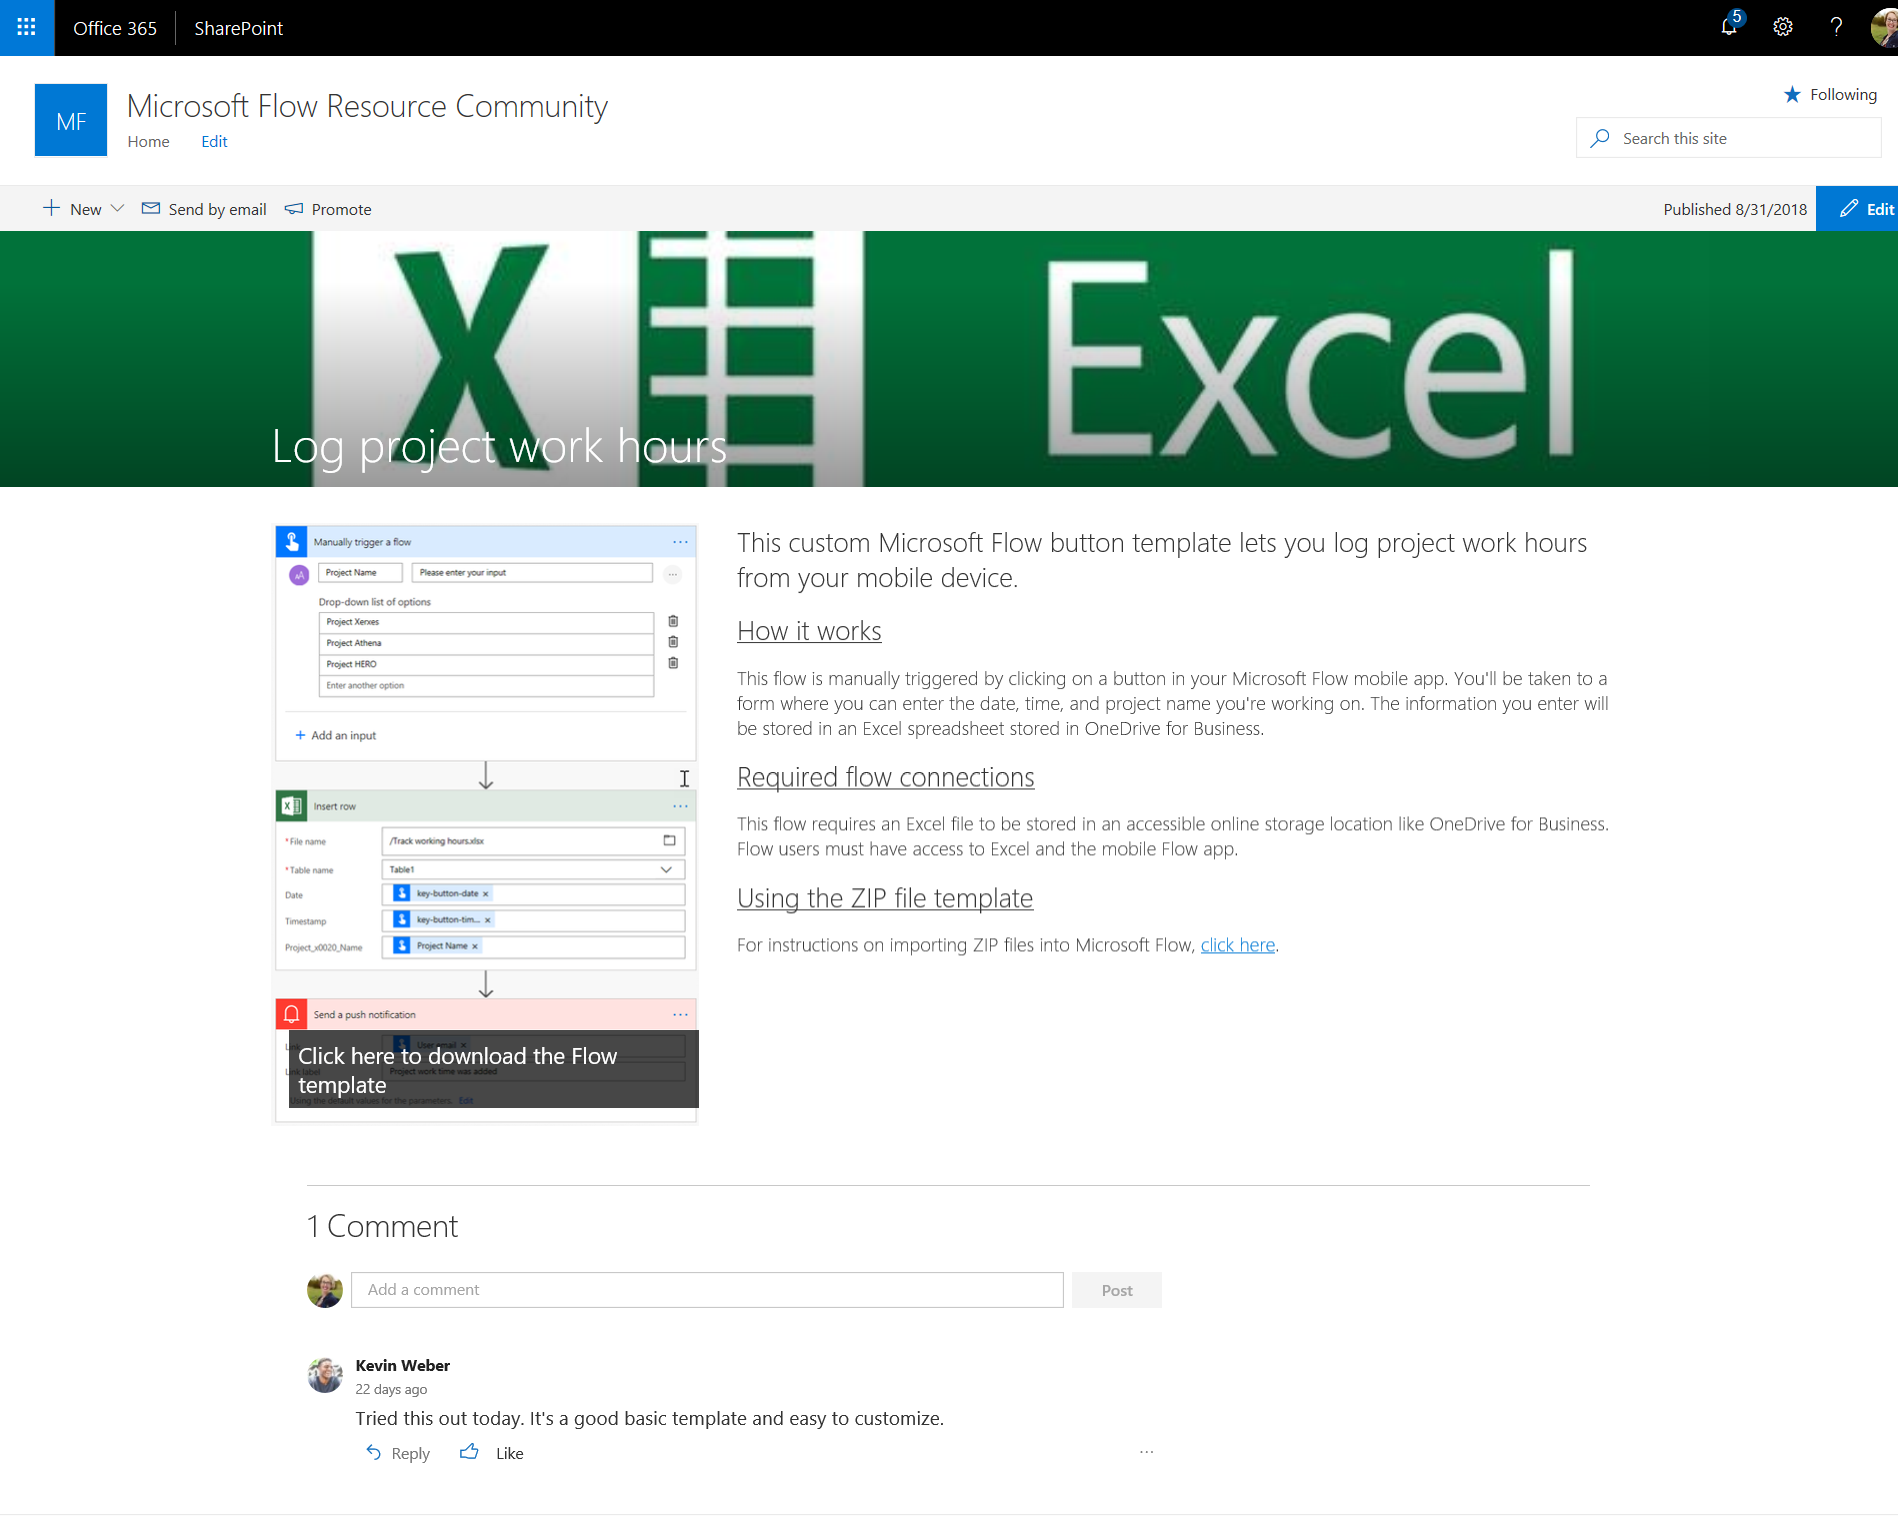The height and width of the screenshot is (1517, 1898).
Task: Open Office 365 header link
Action: [x=115, y=28]
